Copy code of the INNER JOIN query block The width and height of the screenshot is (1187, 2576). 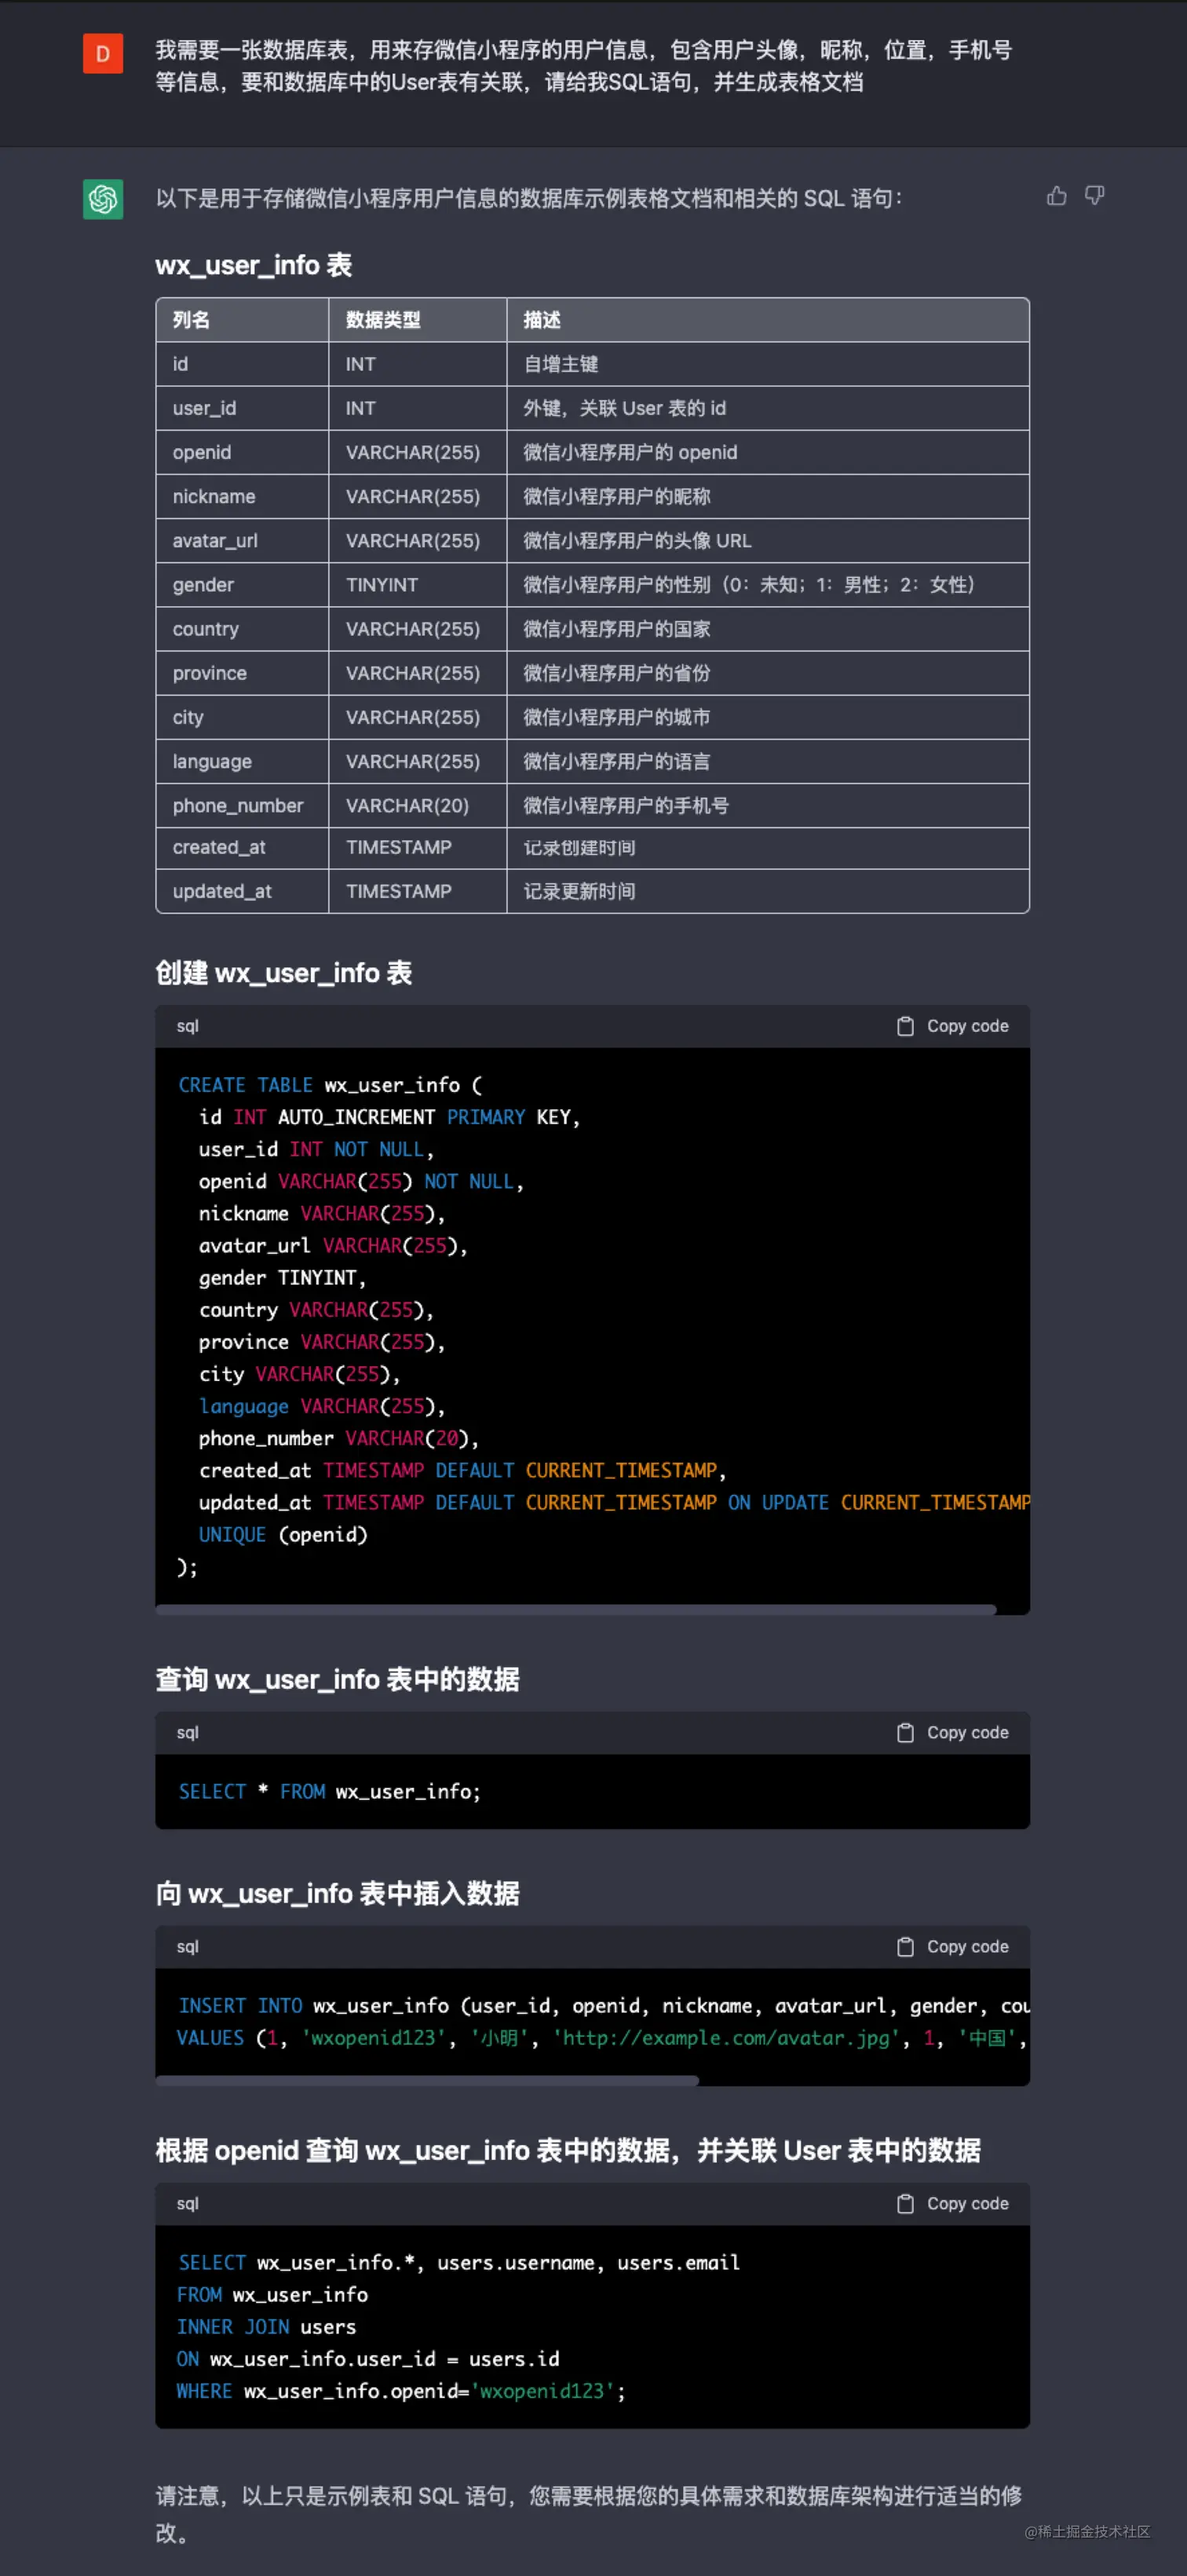[953, 2203]
